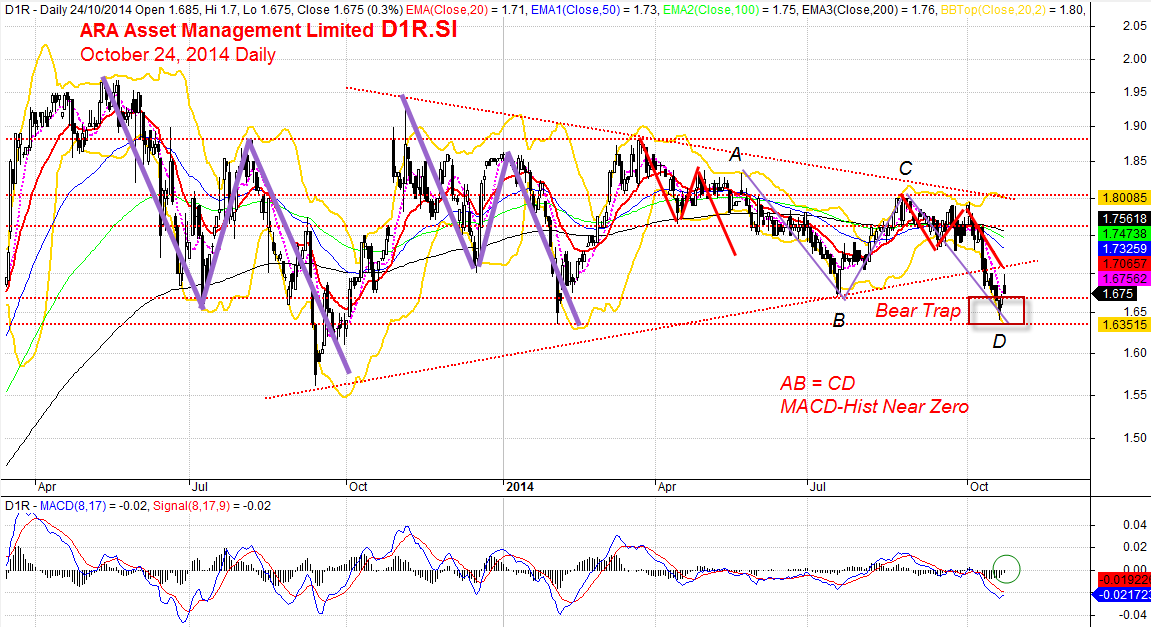Image resolution: width=1151 pixels, height=627 pixels.
Task: Select the green 1.74738 price tag
Action: tap(1123, 233)
